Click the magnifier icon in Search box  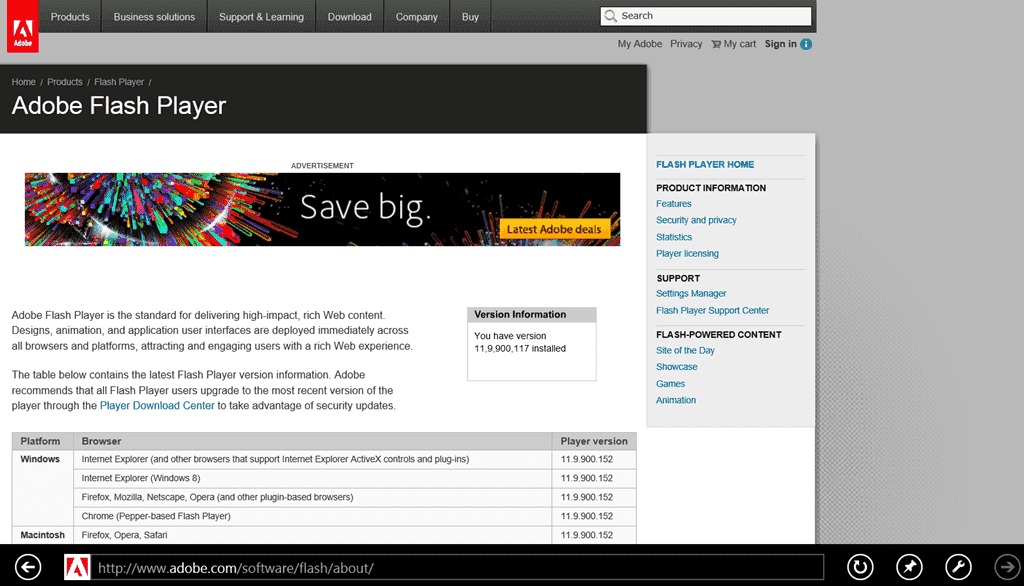(x=611, y=16)
